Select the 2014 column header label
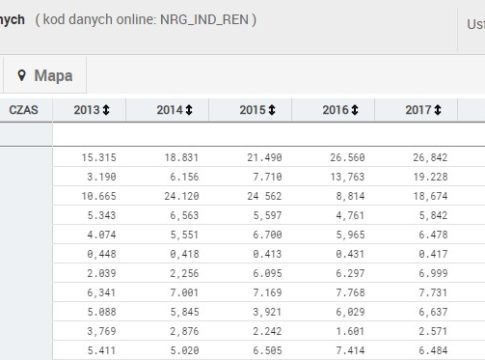Viewport: 485px width, 360px height. [170, 110]
